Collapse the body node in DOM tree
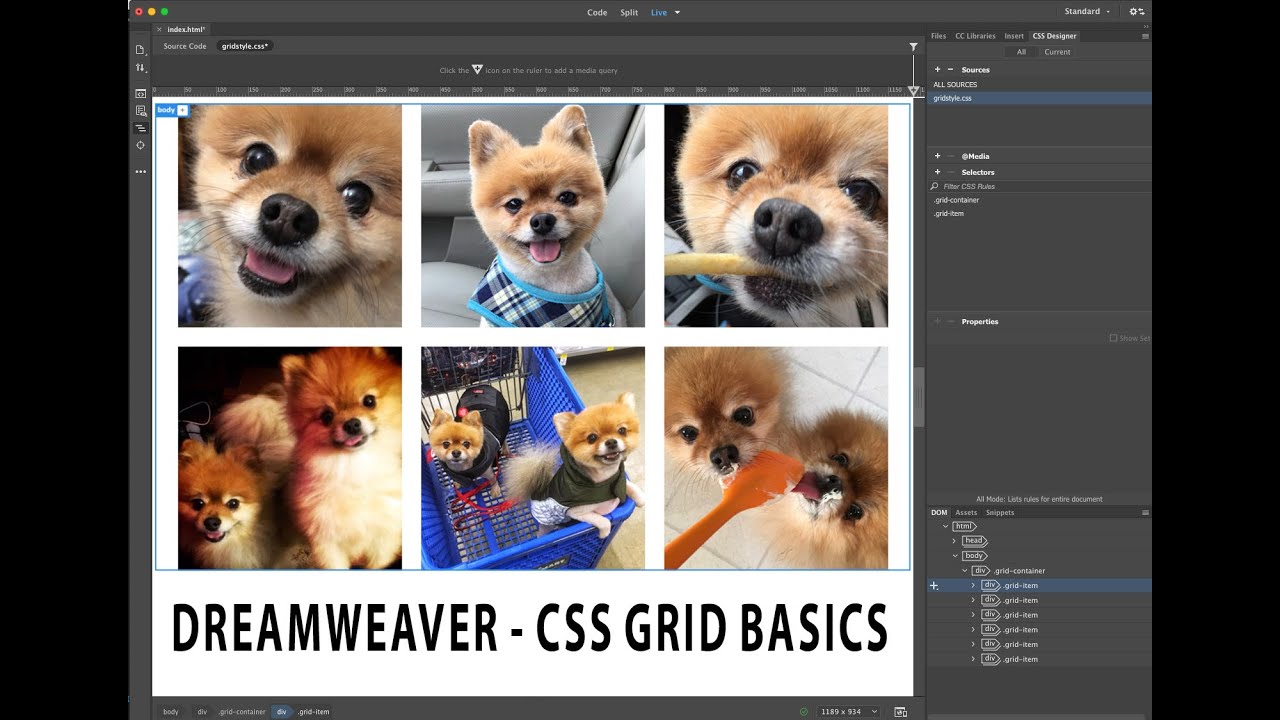 click(x=955, y=556)
